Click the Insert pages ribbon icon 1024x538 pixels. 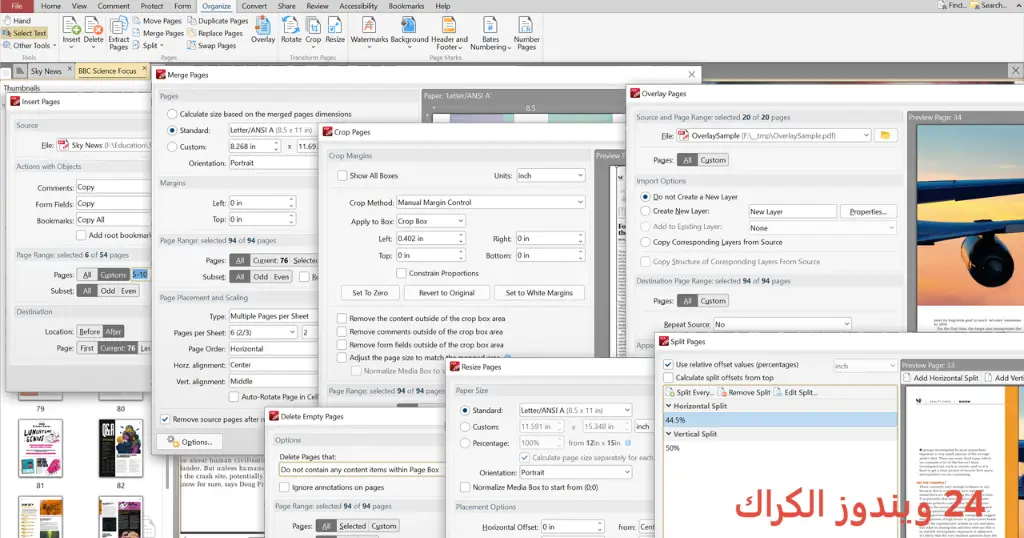[x=71, y=33]
